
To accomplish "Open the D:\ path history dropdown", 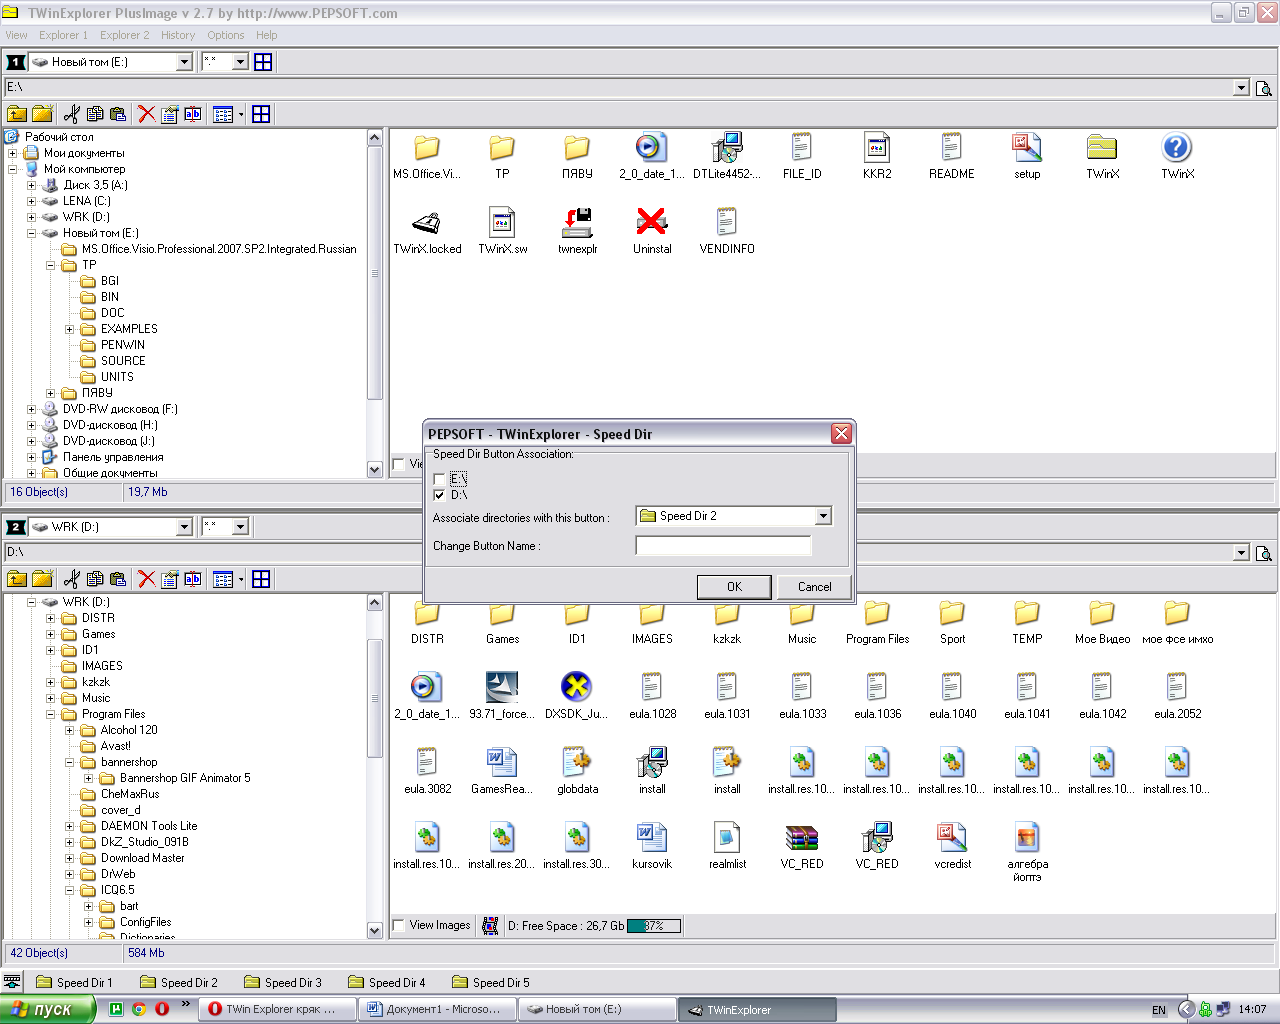I will (x=1241, y=553).
